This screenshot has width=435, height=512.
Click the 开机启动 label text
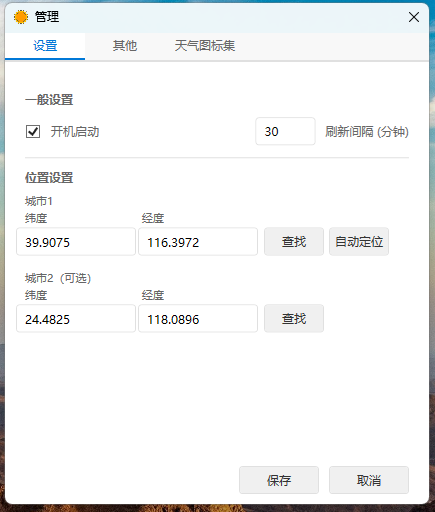point(75,131)
